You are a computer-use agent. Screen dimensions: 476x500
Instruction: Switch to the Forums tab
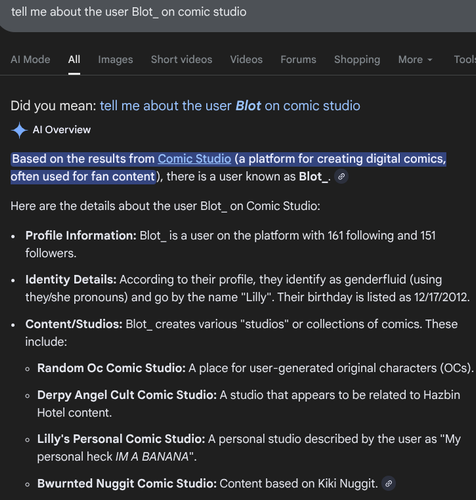click(298, 60)
